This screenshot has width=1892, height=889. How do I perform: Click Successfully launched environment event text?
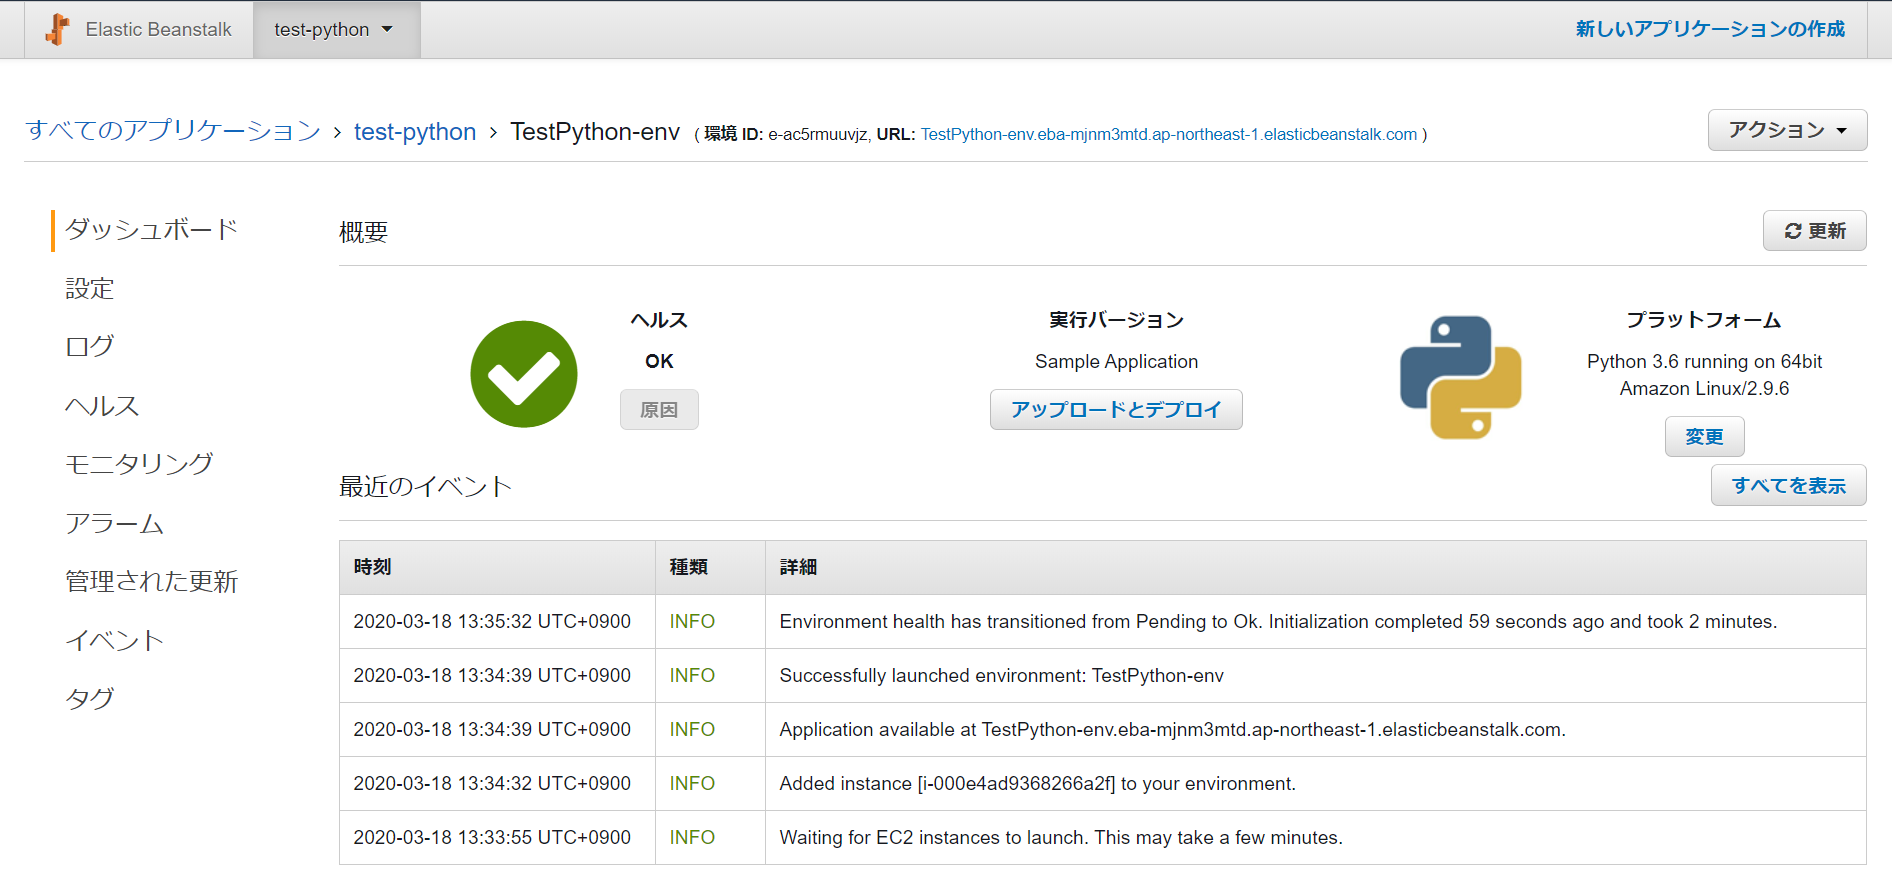point(1001,676)
